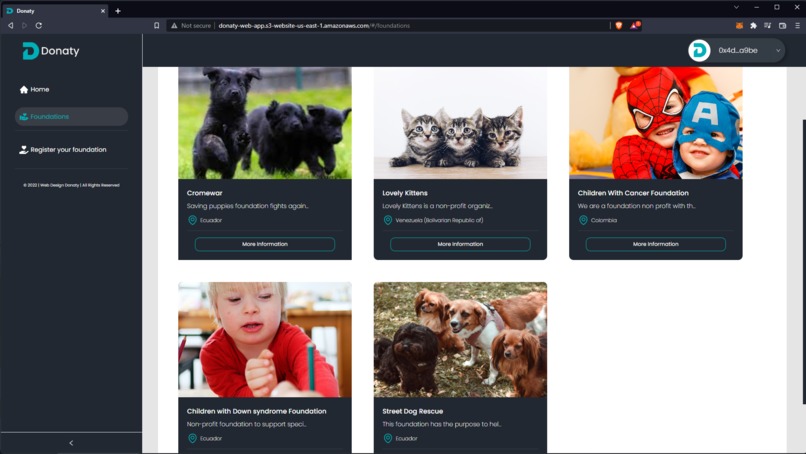
Task: Click the Not secure warning icon
Action: pyautogui.click(x=174, y=25)
